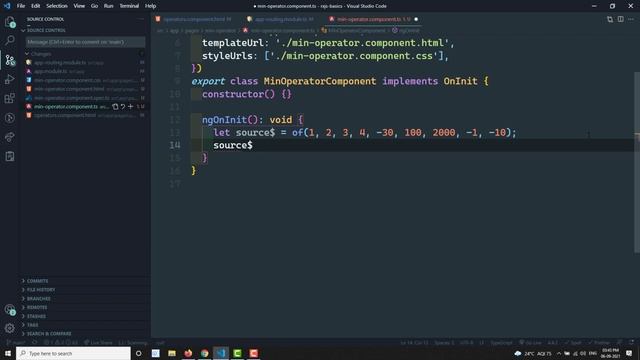Open Chrome from the taskbar
This screenshot has height=360, width=640.
tap(204, 353)
